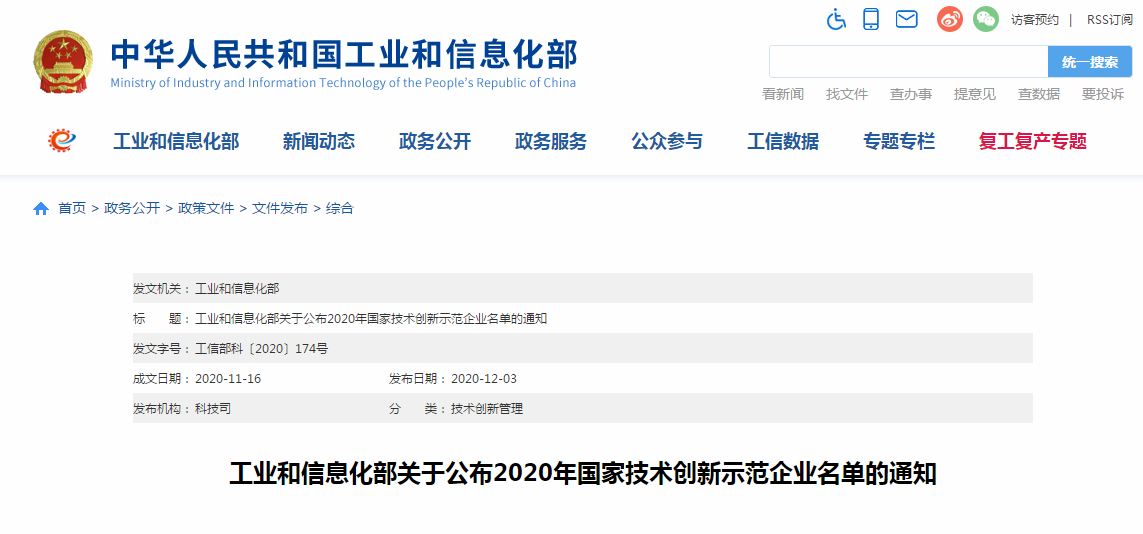Open the mobile version phone icon
Image resolution: width=1143 pixels, height=534 pixels.
coord(871,19)
